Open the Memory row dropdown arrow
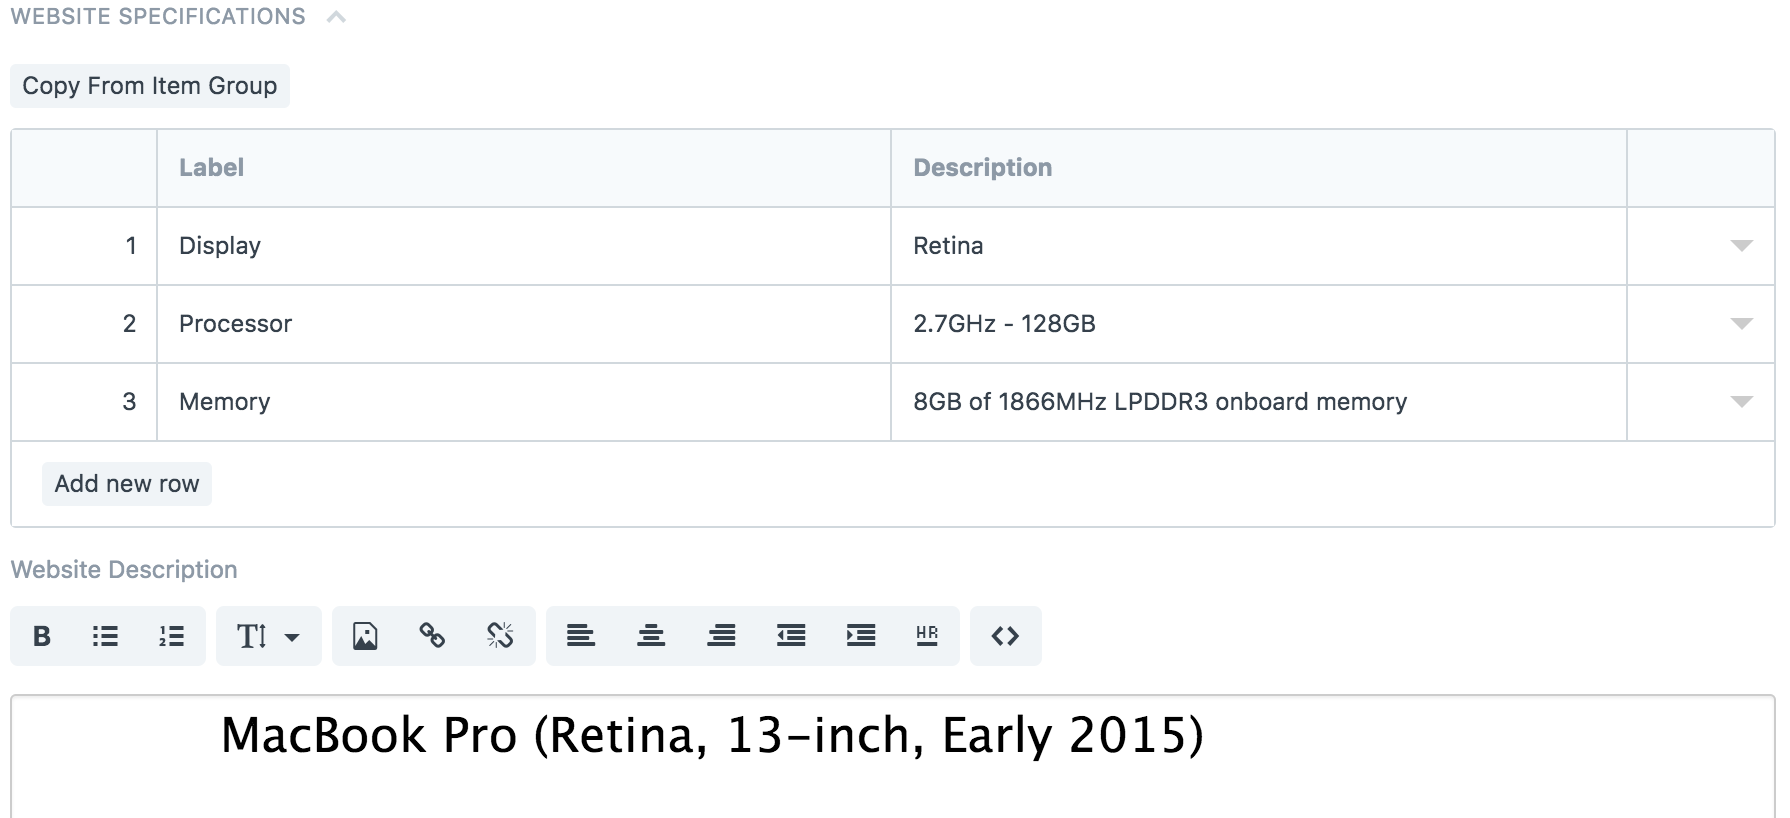Image resolution: width=1790 pixels, height=818 pixels. point(1741,402)
